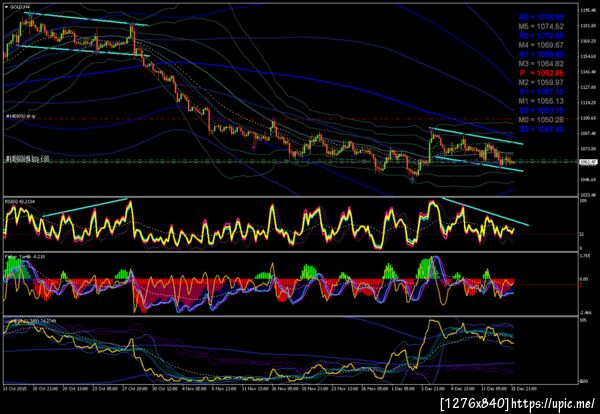Select rising cyan trendline in RSI window
This screenshot has height=414, width=600.
(85, 207)
